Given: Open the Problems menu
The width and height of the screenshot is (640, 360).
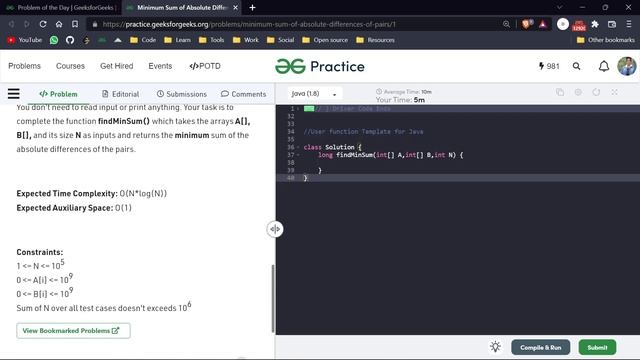Looking at the screenshot, I should point(24,66).
